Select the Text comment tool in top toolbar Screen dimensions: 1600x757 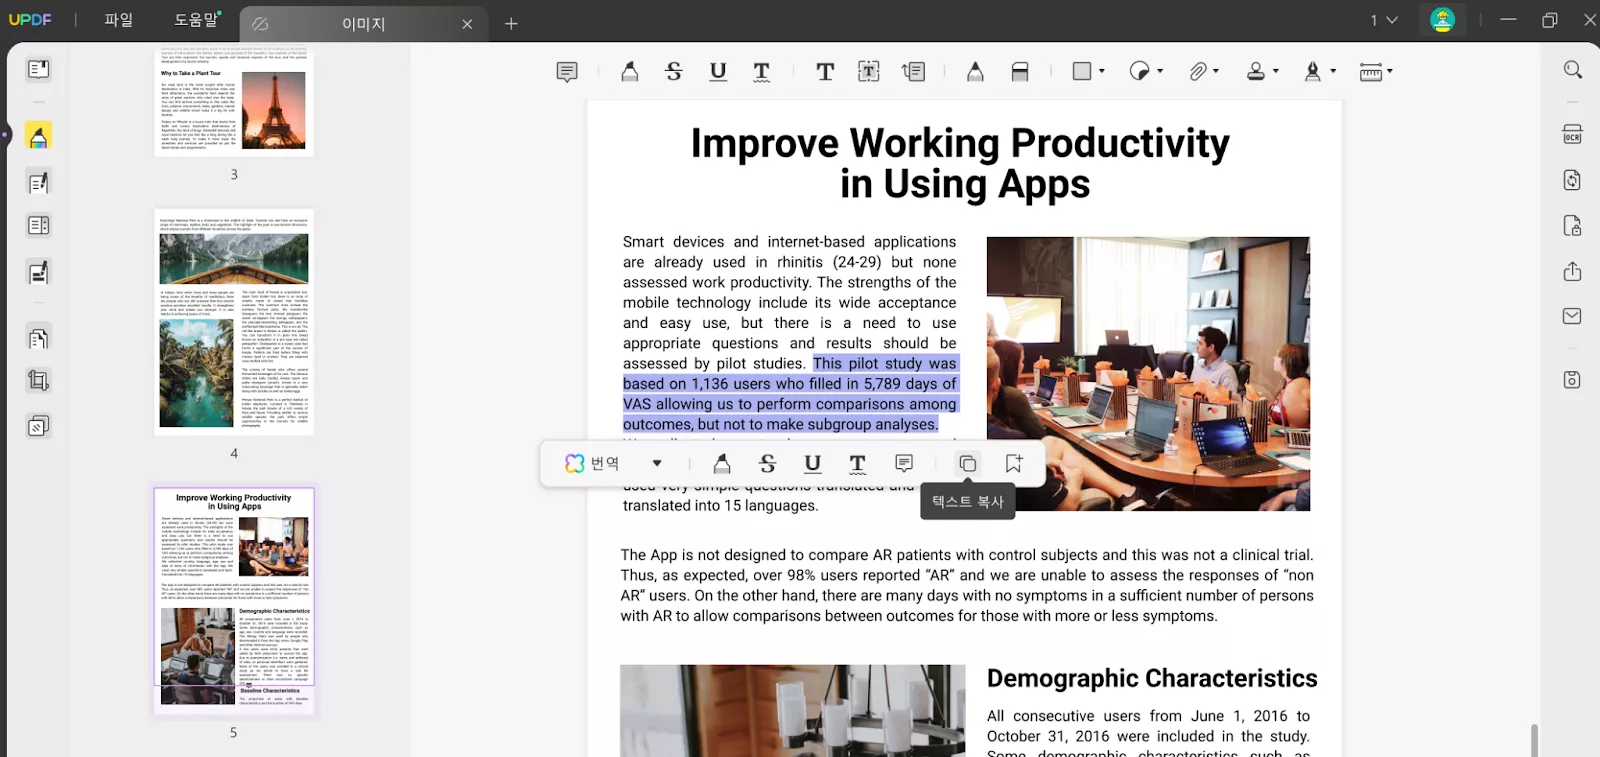[825, 72]
